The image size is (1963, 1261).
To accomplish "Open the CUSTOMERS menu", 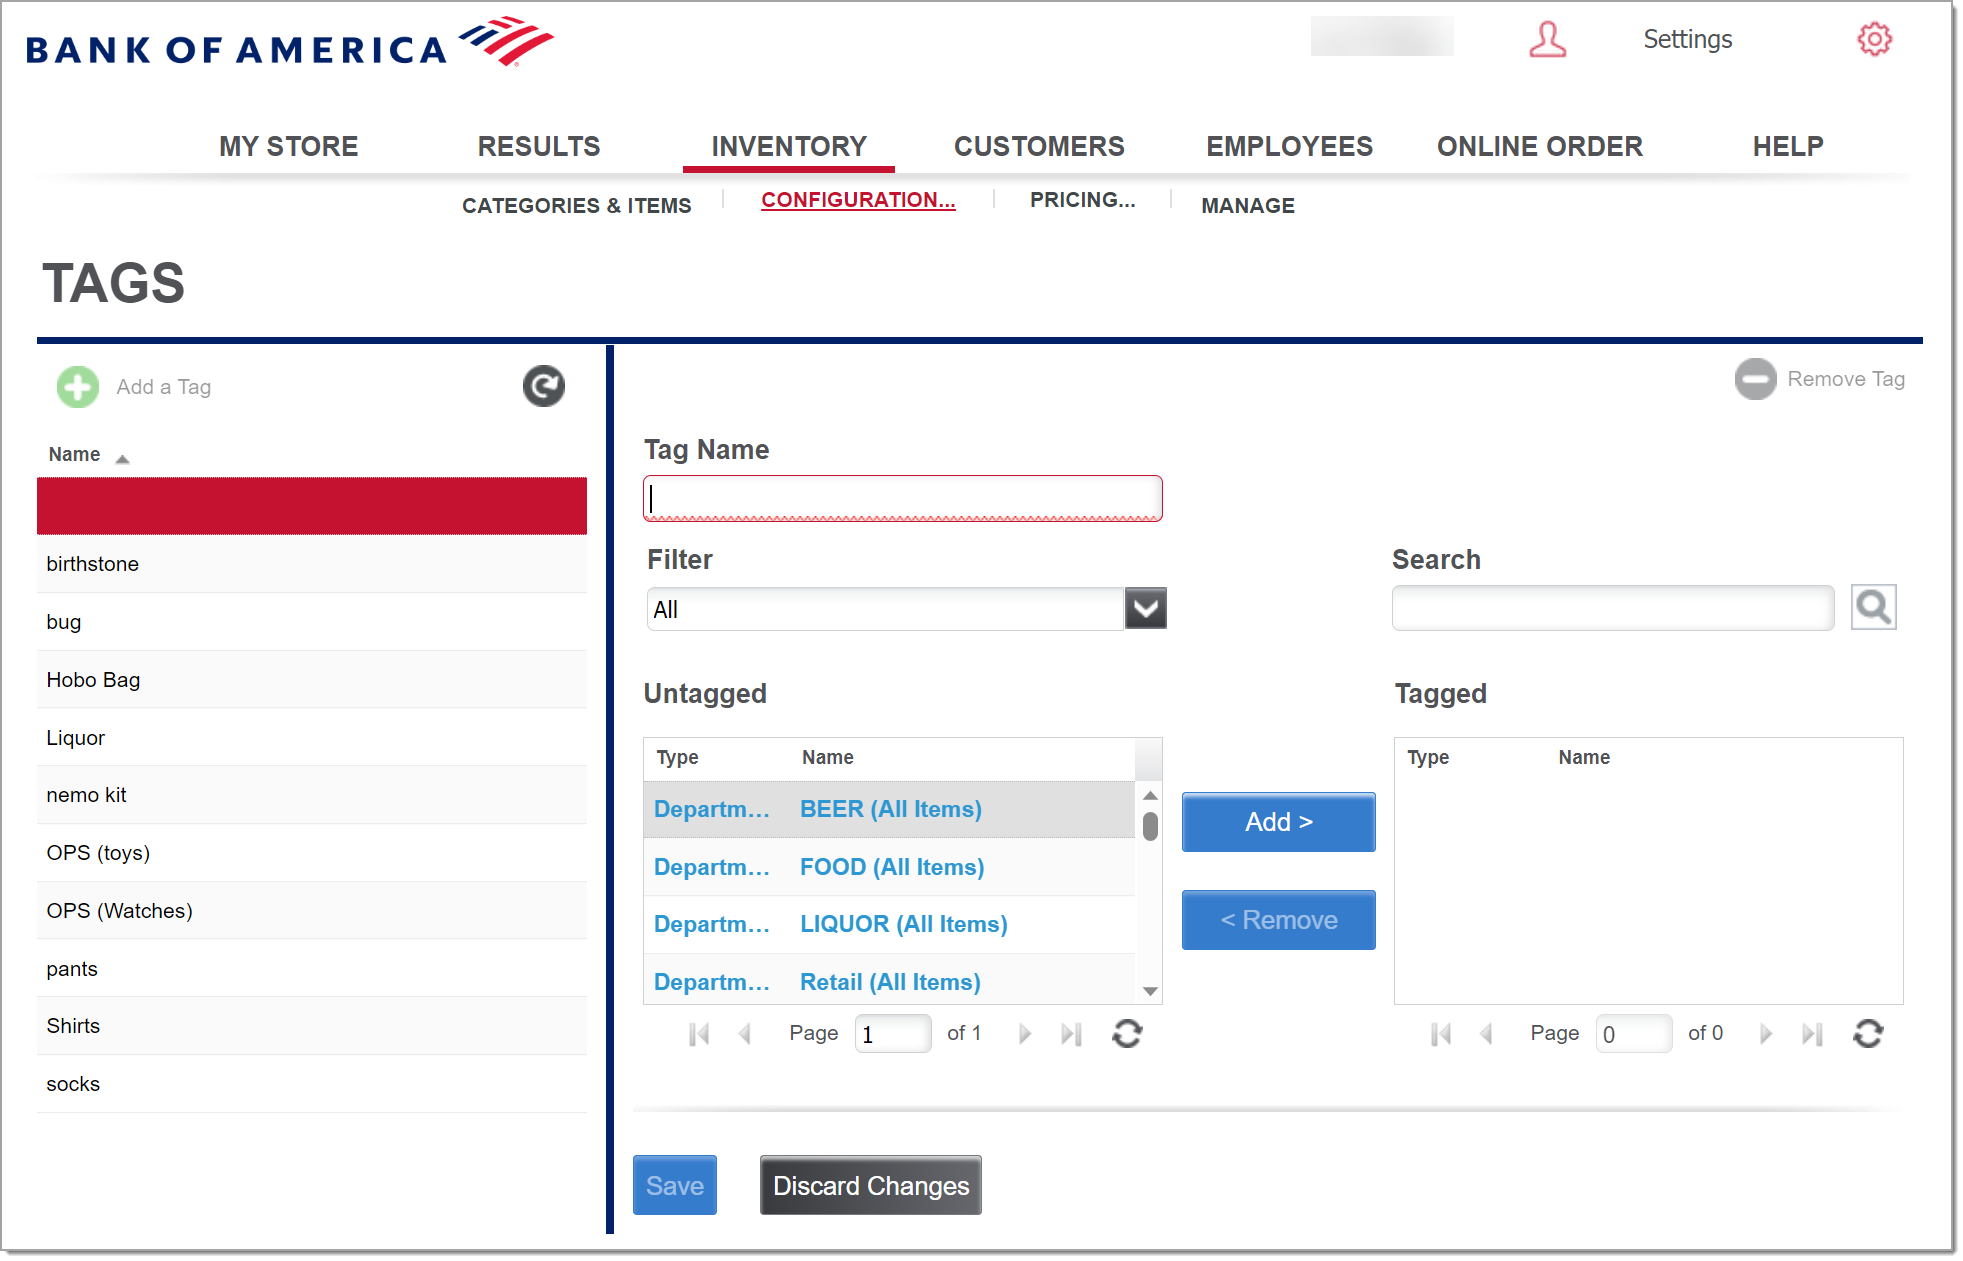I will pos(1039,146).
